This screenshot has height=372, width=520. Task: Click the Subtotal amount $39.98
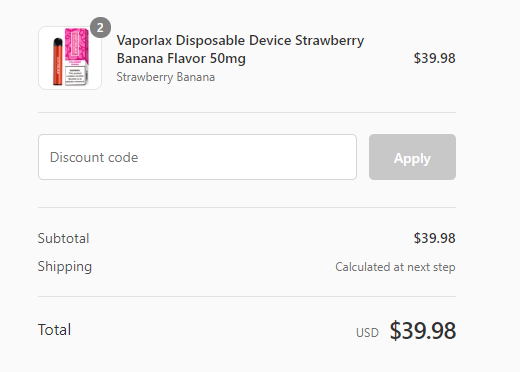(434, 238)
